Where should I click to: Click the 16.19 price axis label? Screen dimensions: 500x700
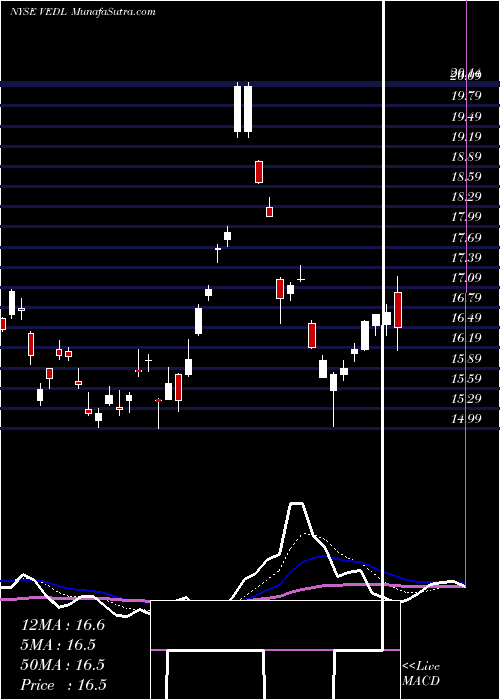(x=466, y=338)
